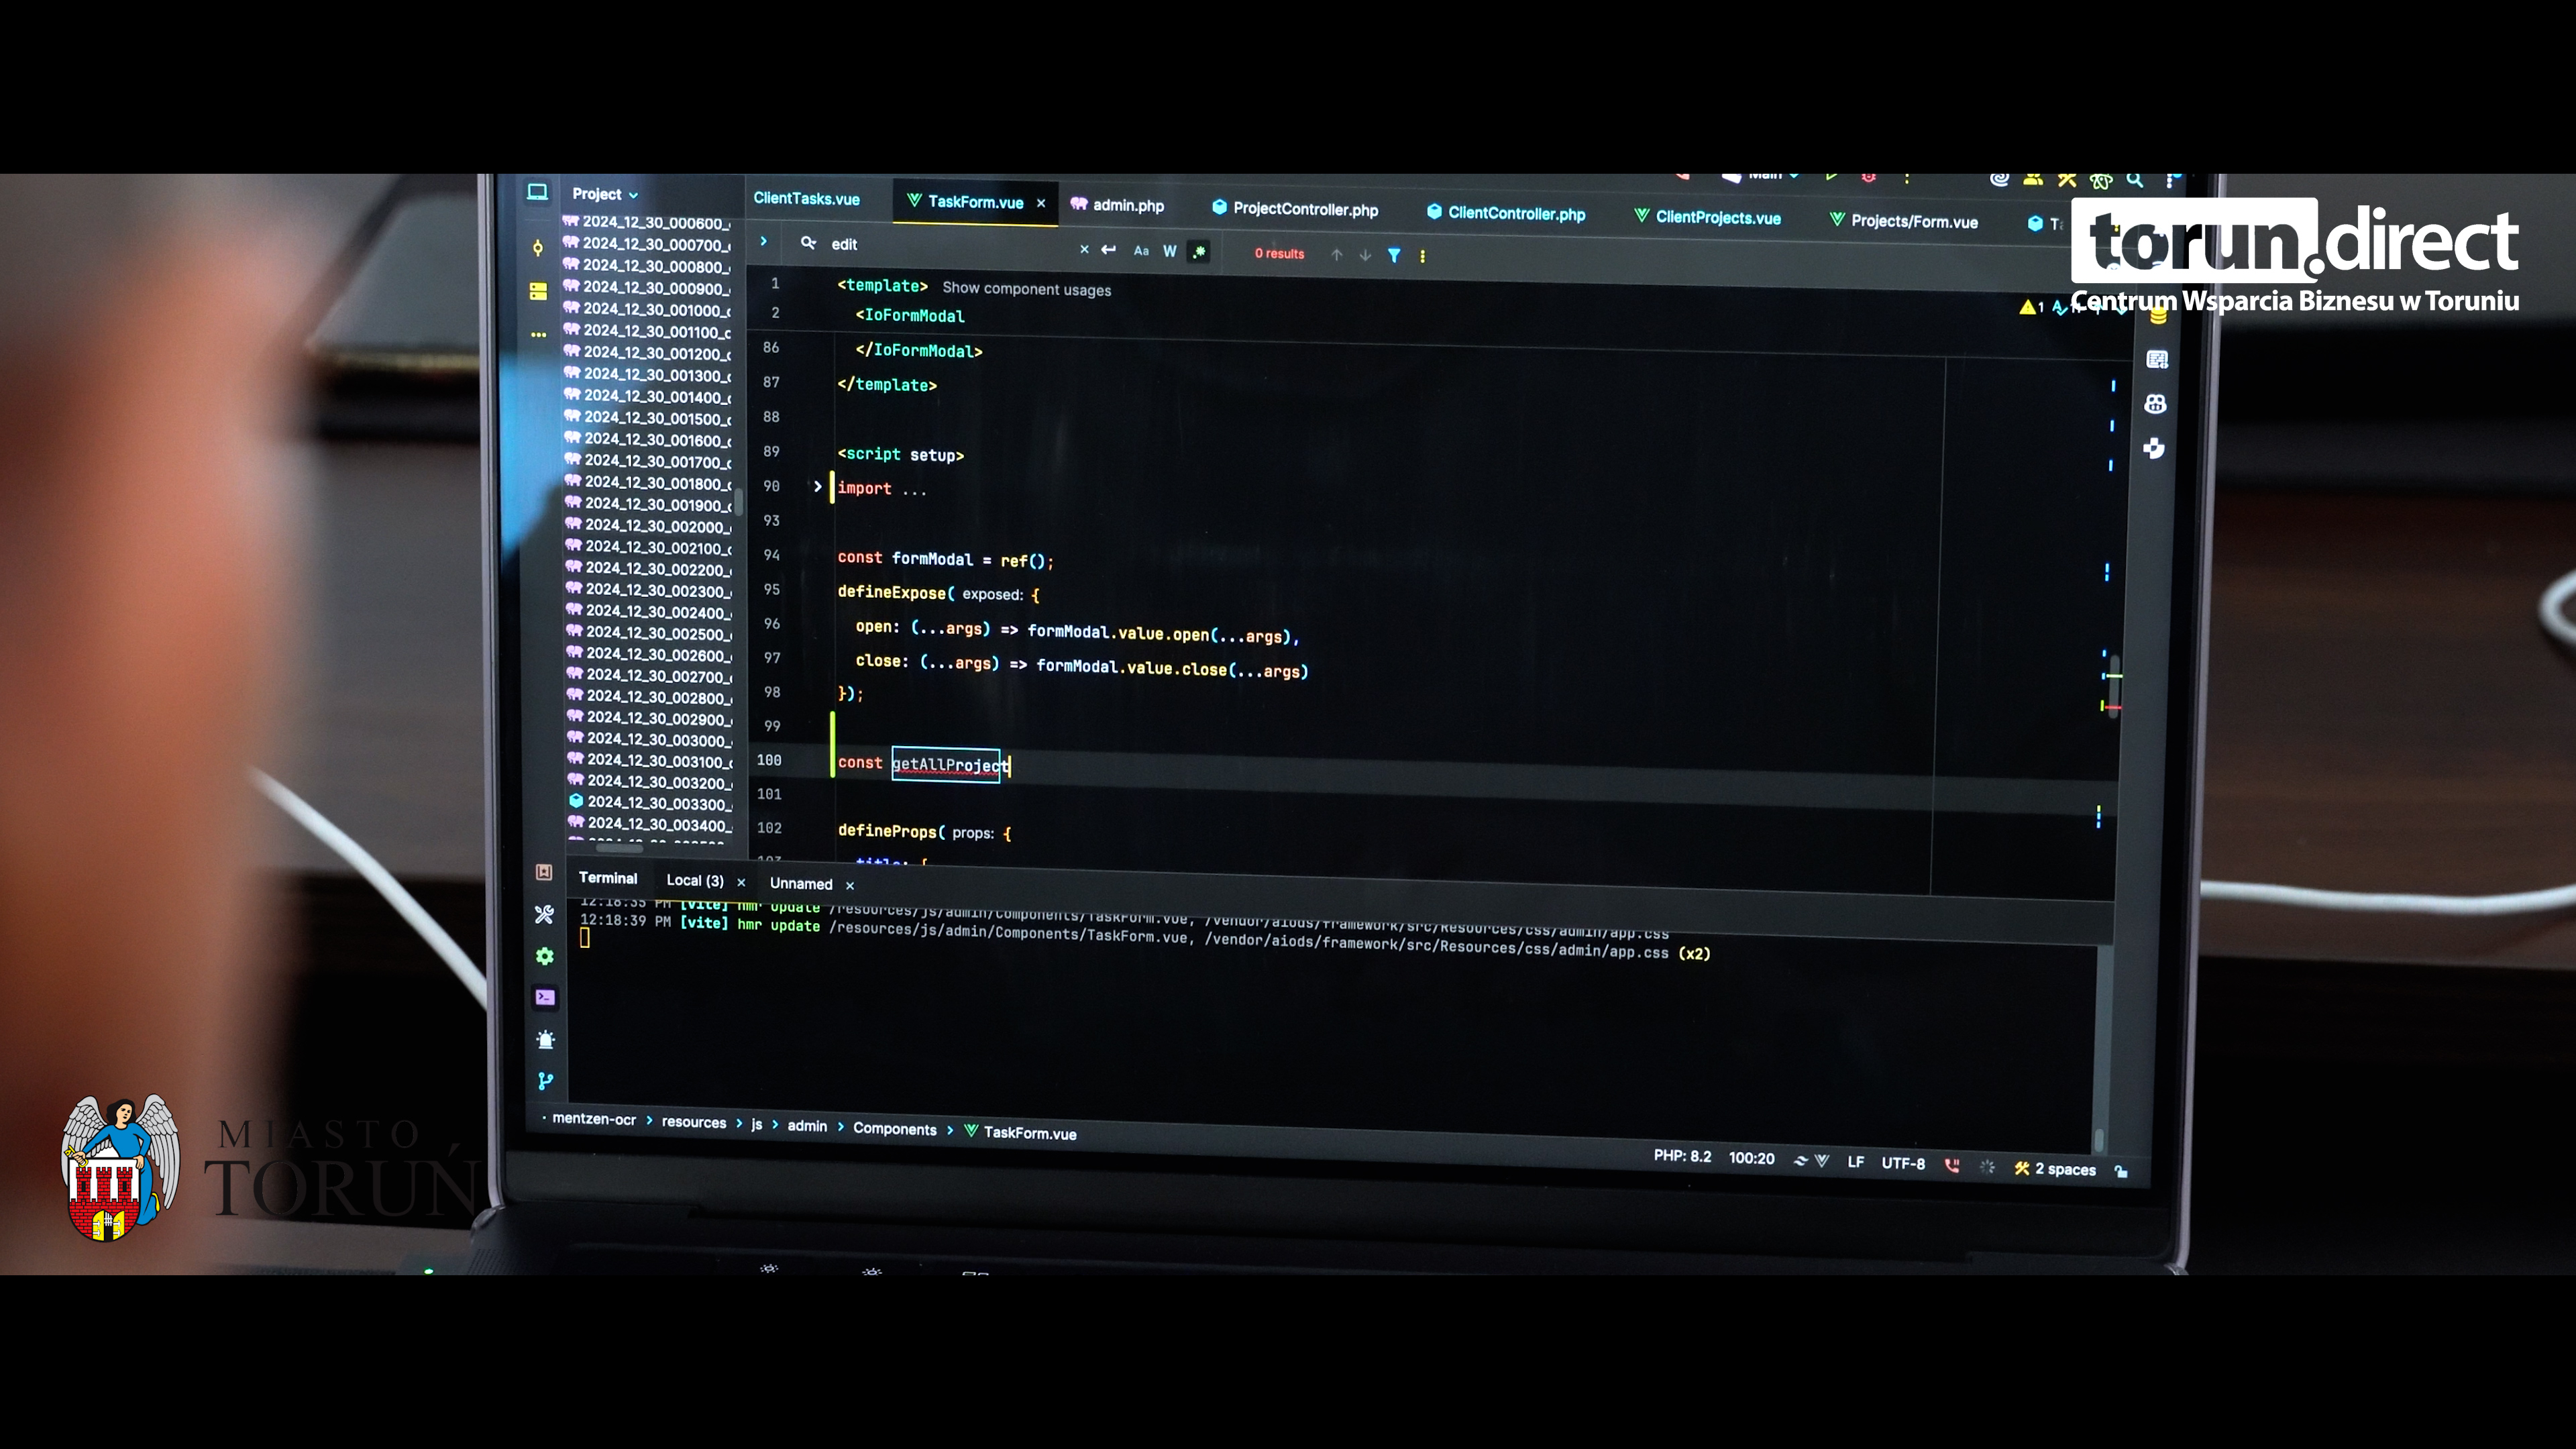This screenshot has width=2576, height=1449.
Task: Click the Terminal tool window icon
Action: (545, 997)
